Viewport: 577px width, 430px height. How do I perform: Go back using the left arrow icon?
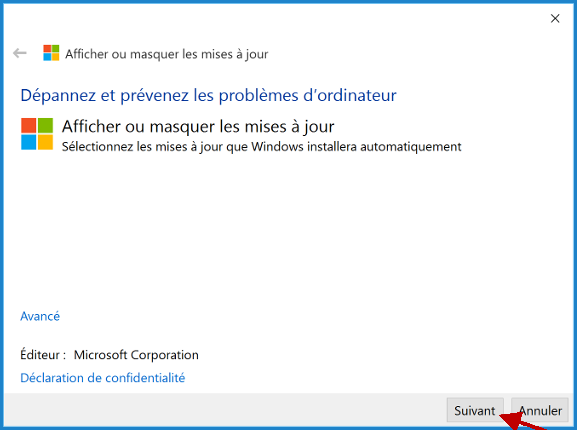[20, 53]
